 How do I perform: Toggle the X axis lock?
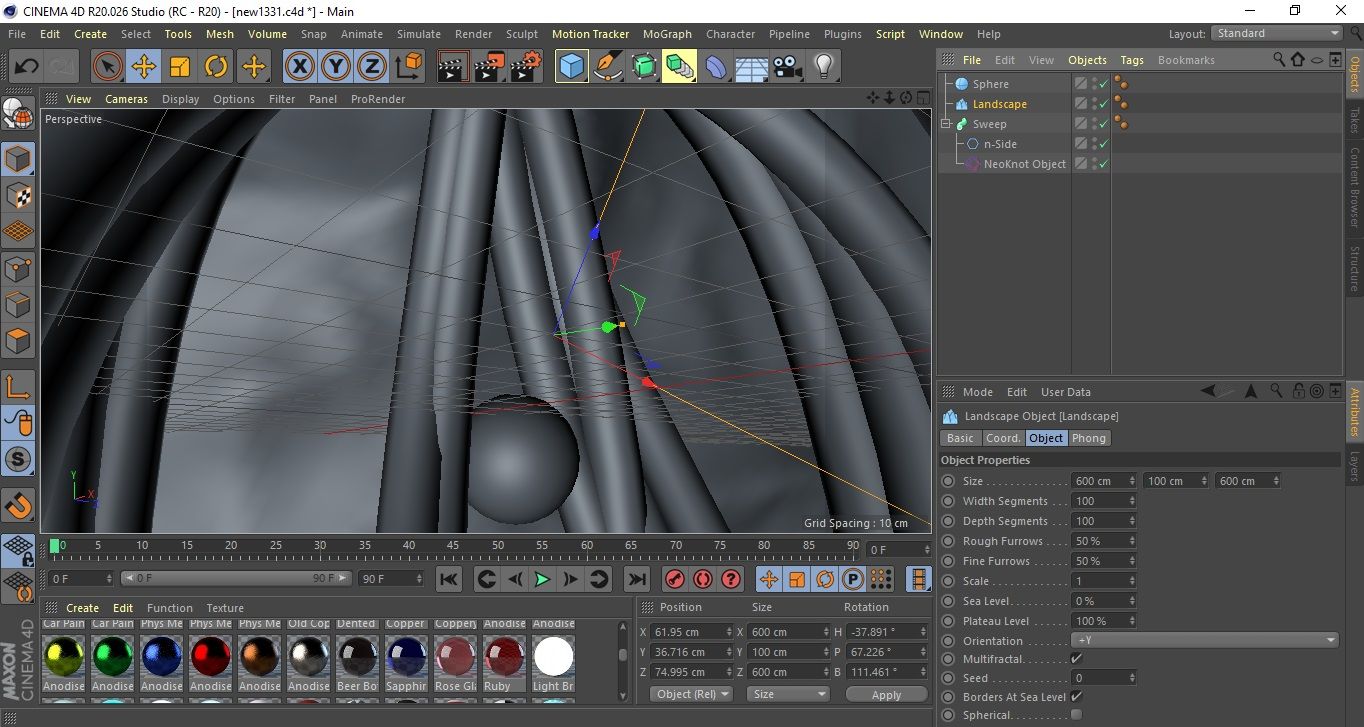299,67
